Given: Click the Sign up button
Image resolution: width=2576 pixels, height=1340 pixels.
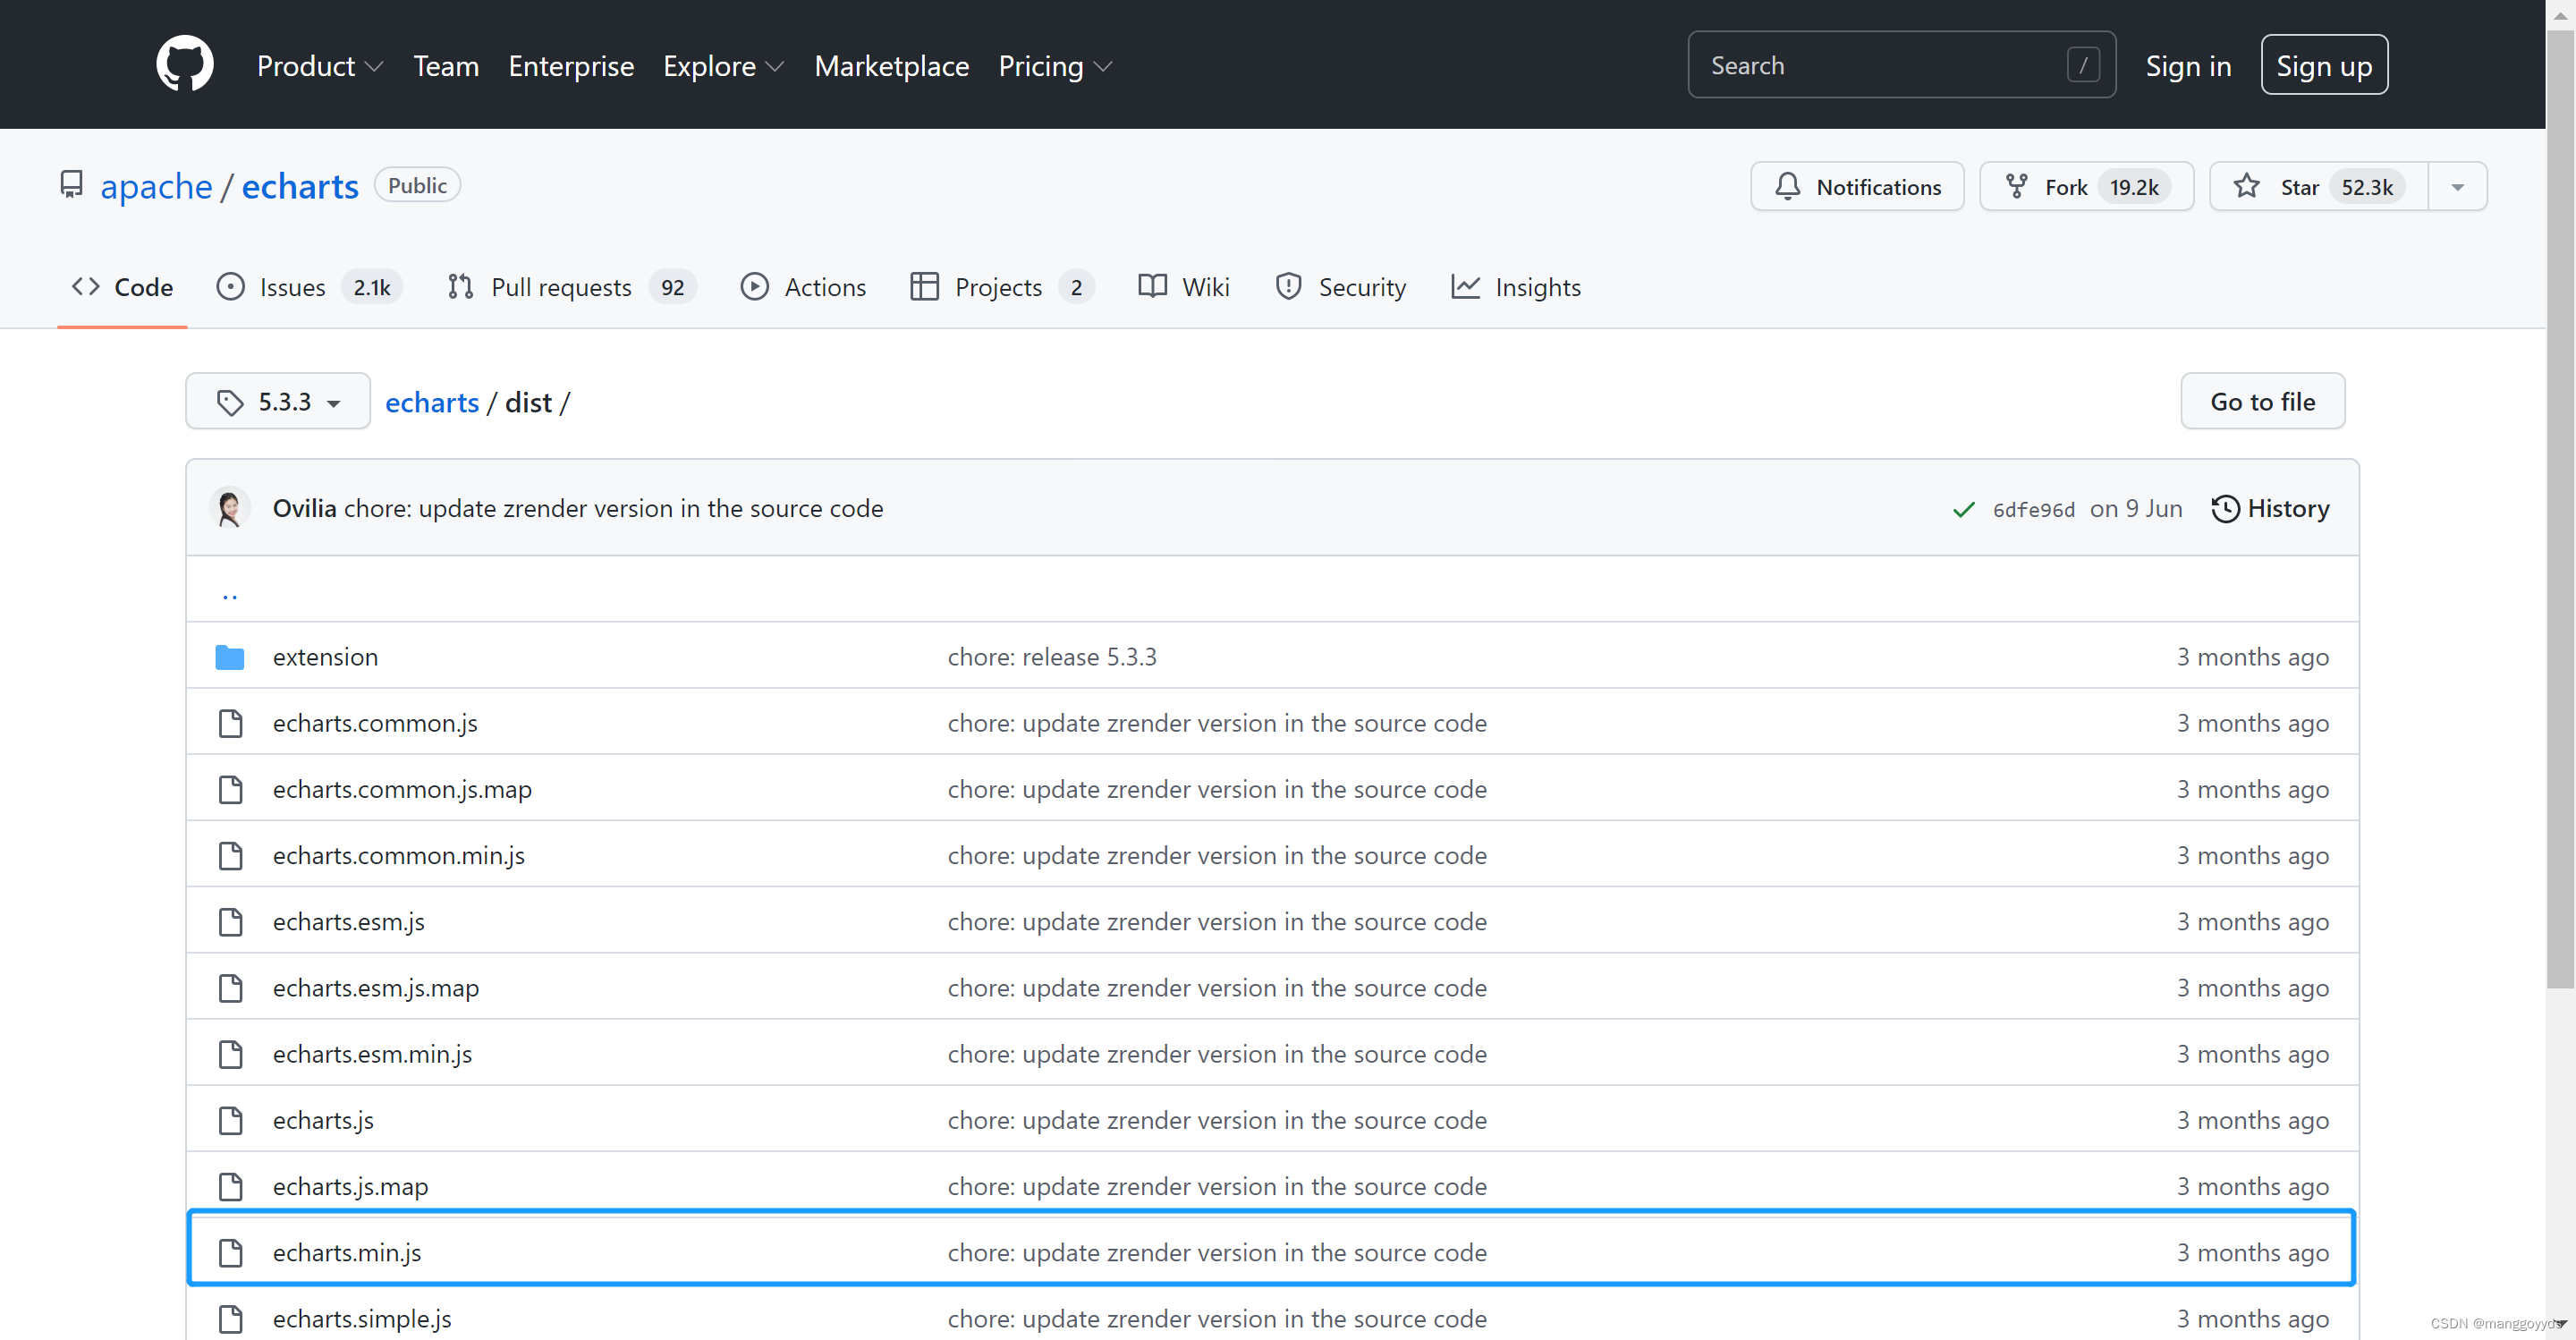Looking at the screenshot, I should click(x=2324, y=65).
